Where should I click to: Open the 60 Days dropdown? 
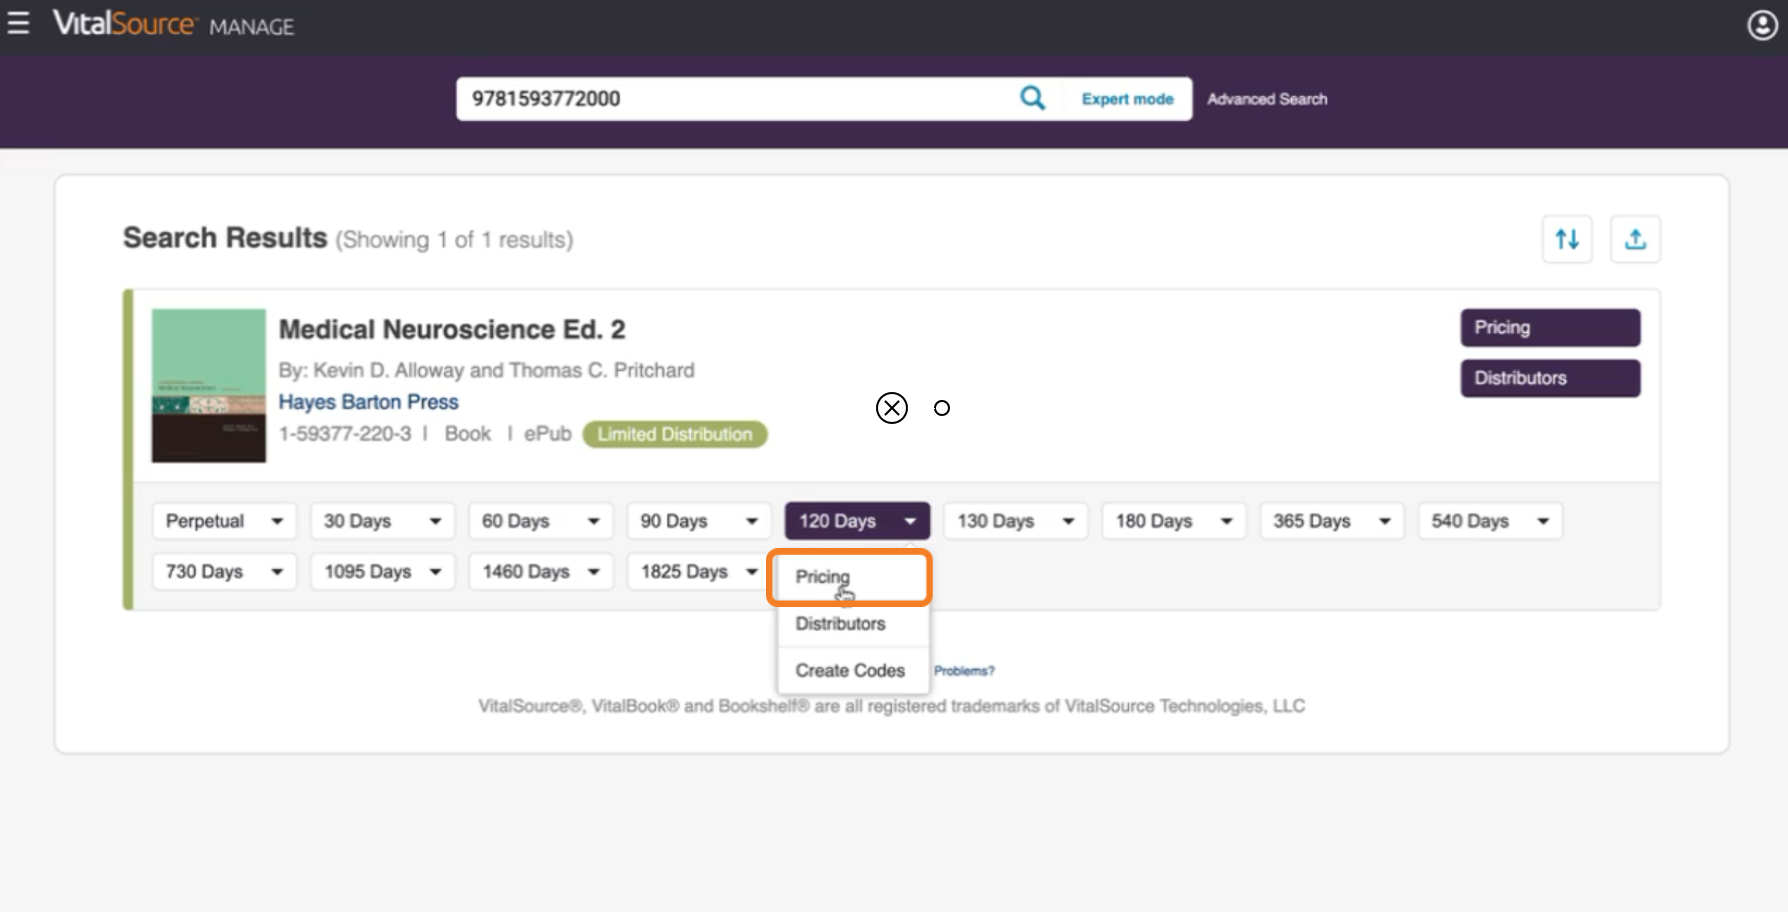pyautogui.click(x=540, y=521)
